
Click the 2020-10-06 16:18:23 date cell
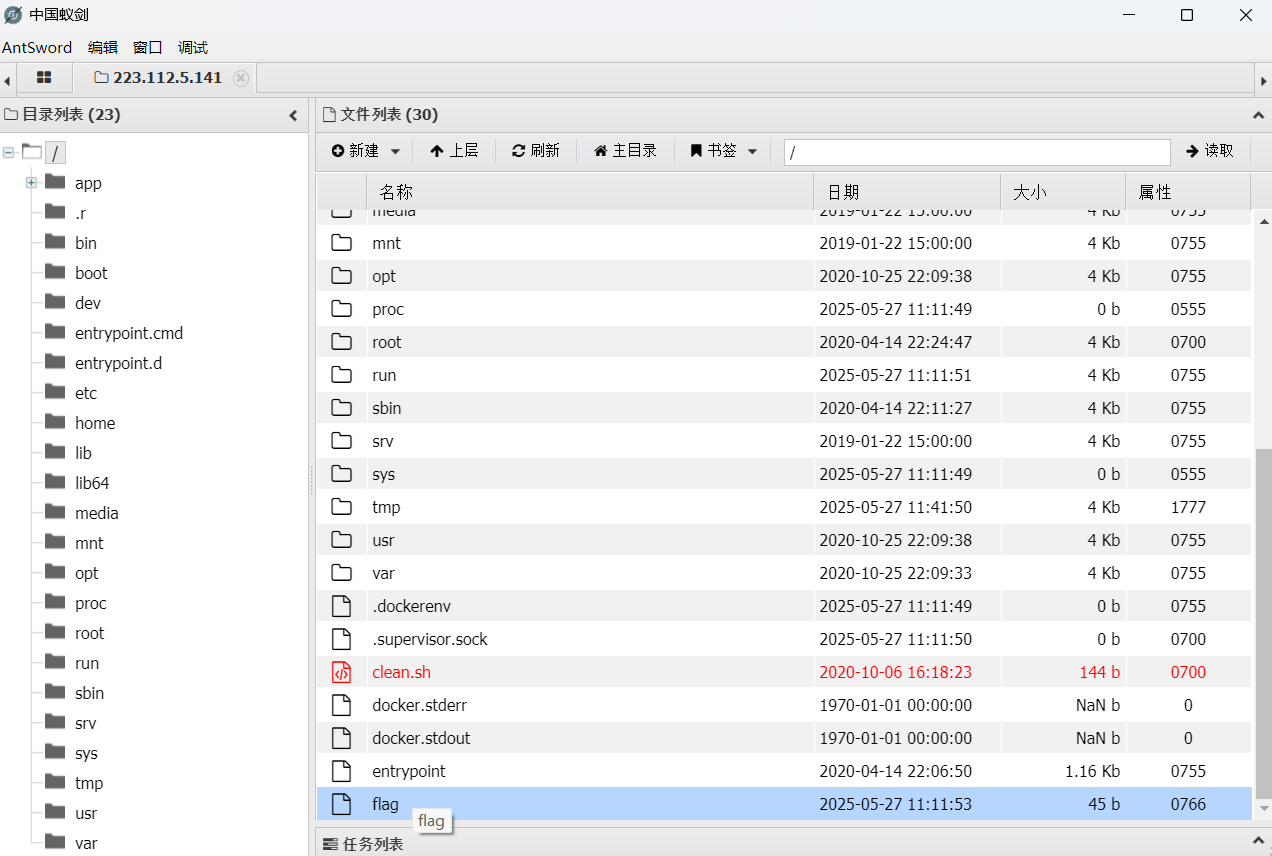895,672
